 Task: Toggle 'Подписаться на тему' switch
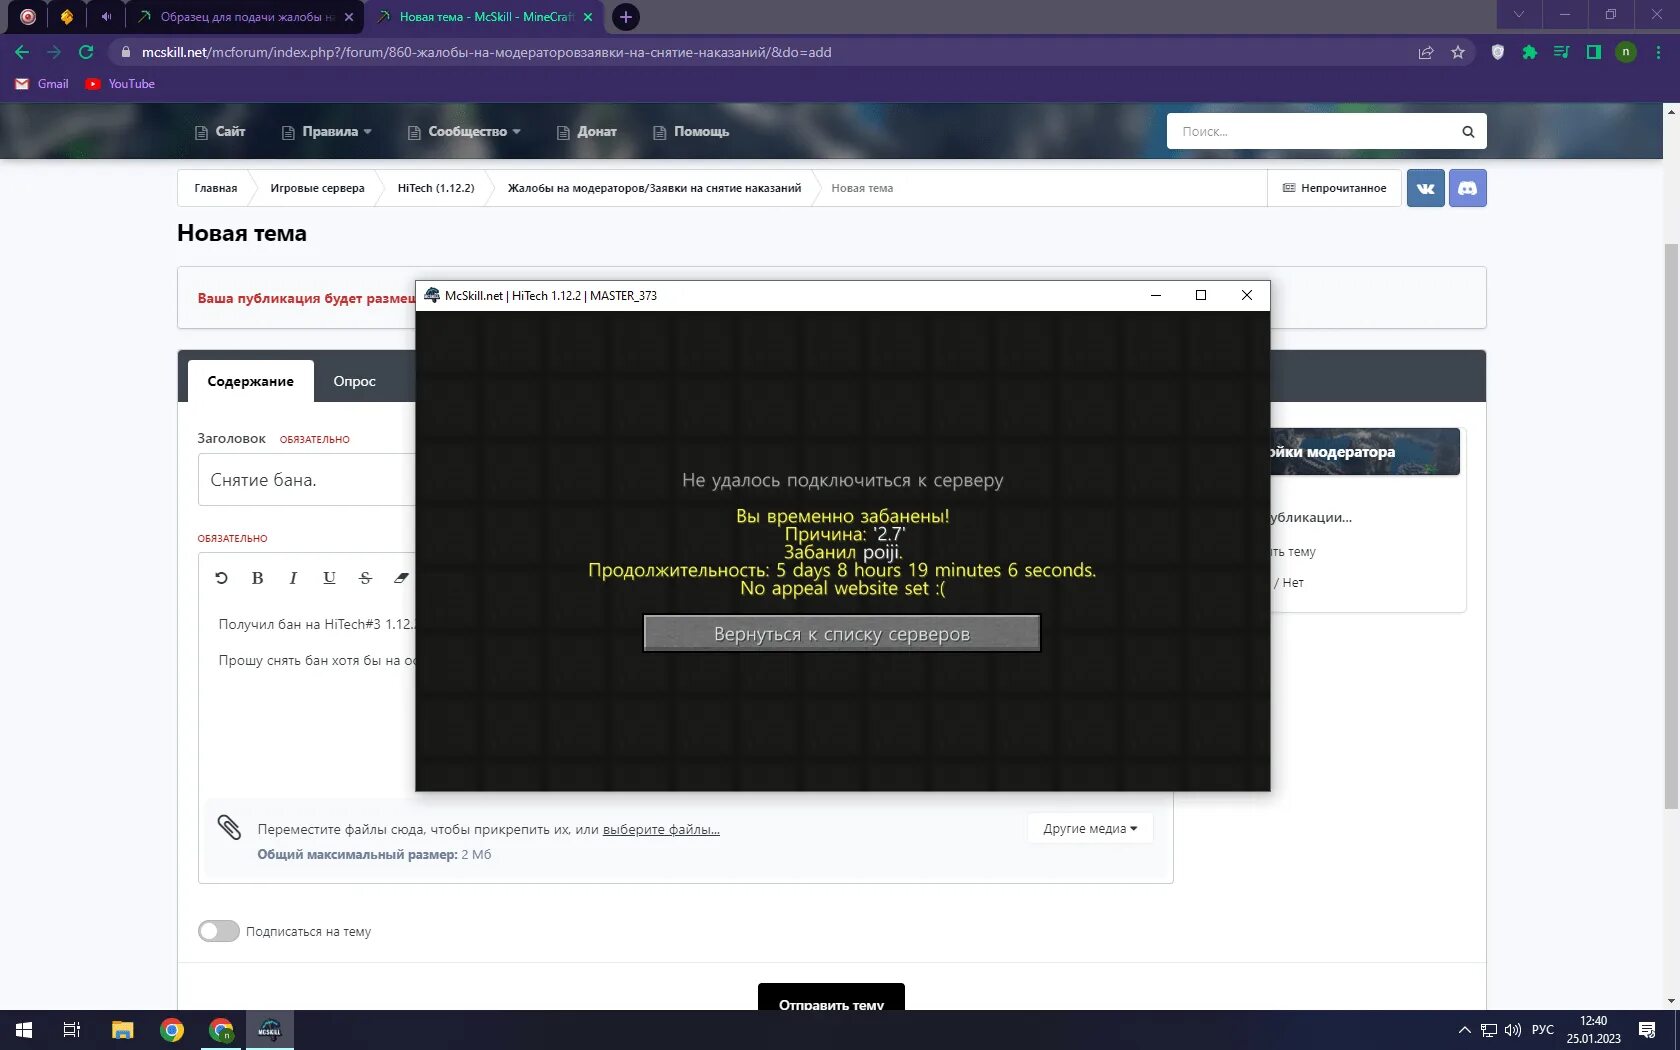(x=218, y=931)
